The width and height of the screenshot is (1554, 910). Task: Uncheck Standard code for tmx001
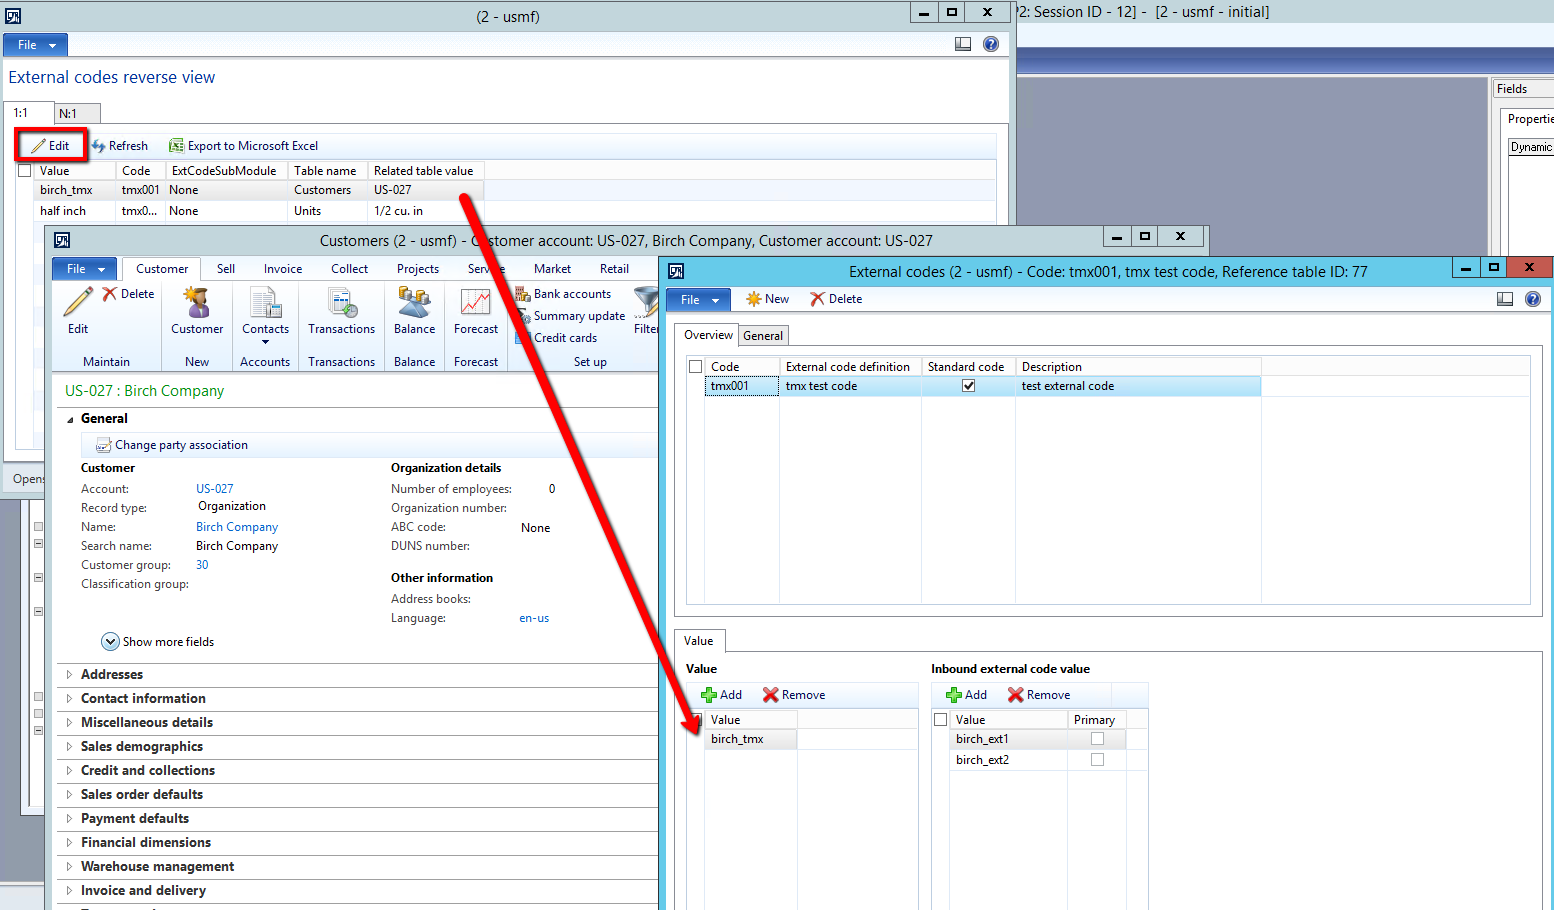[x=968, y=386]
